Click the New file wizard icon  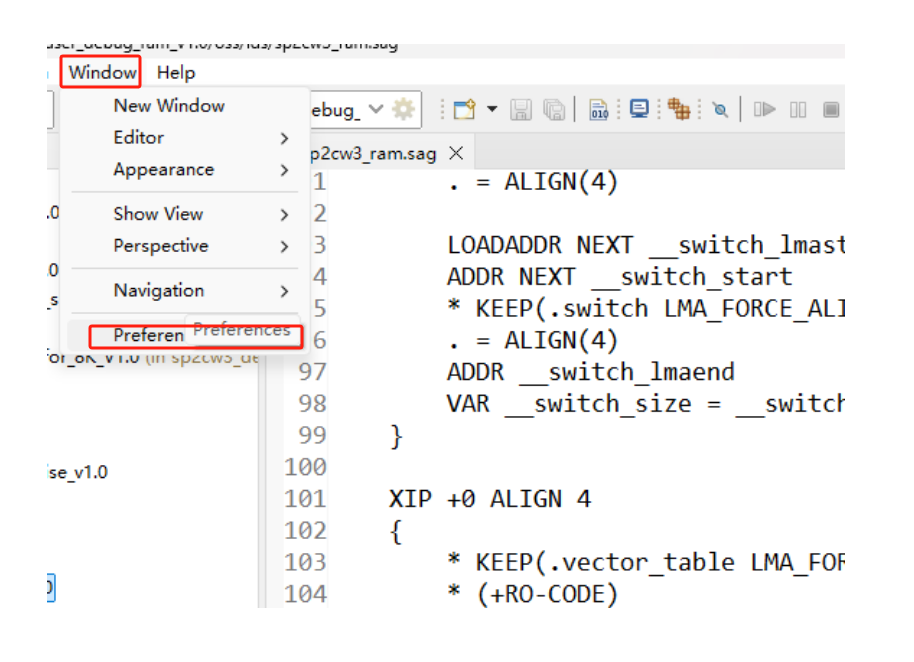(x=463, y=109)
